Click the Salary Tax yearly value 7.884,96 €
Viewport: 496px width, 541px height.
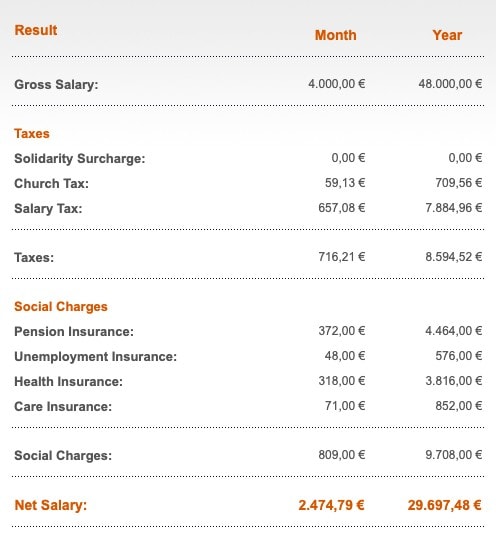454,208
